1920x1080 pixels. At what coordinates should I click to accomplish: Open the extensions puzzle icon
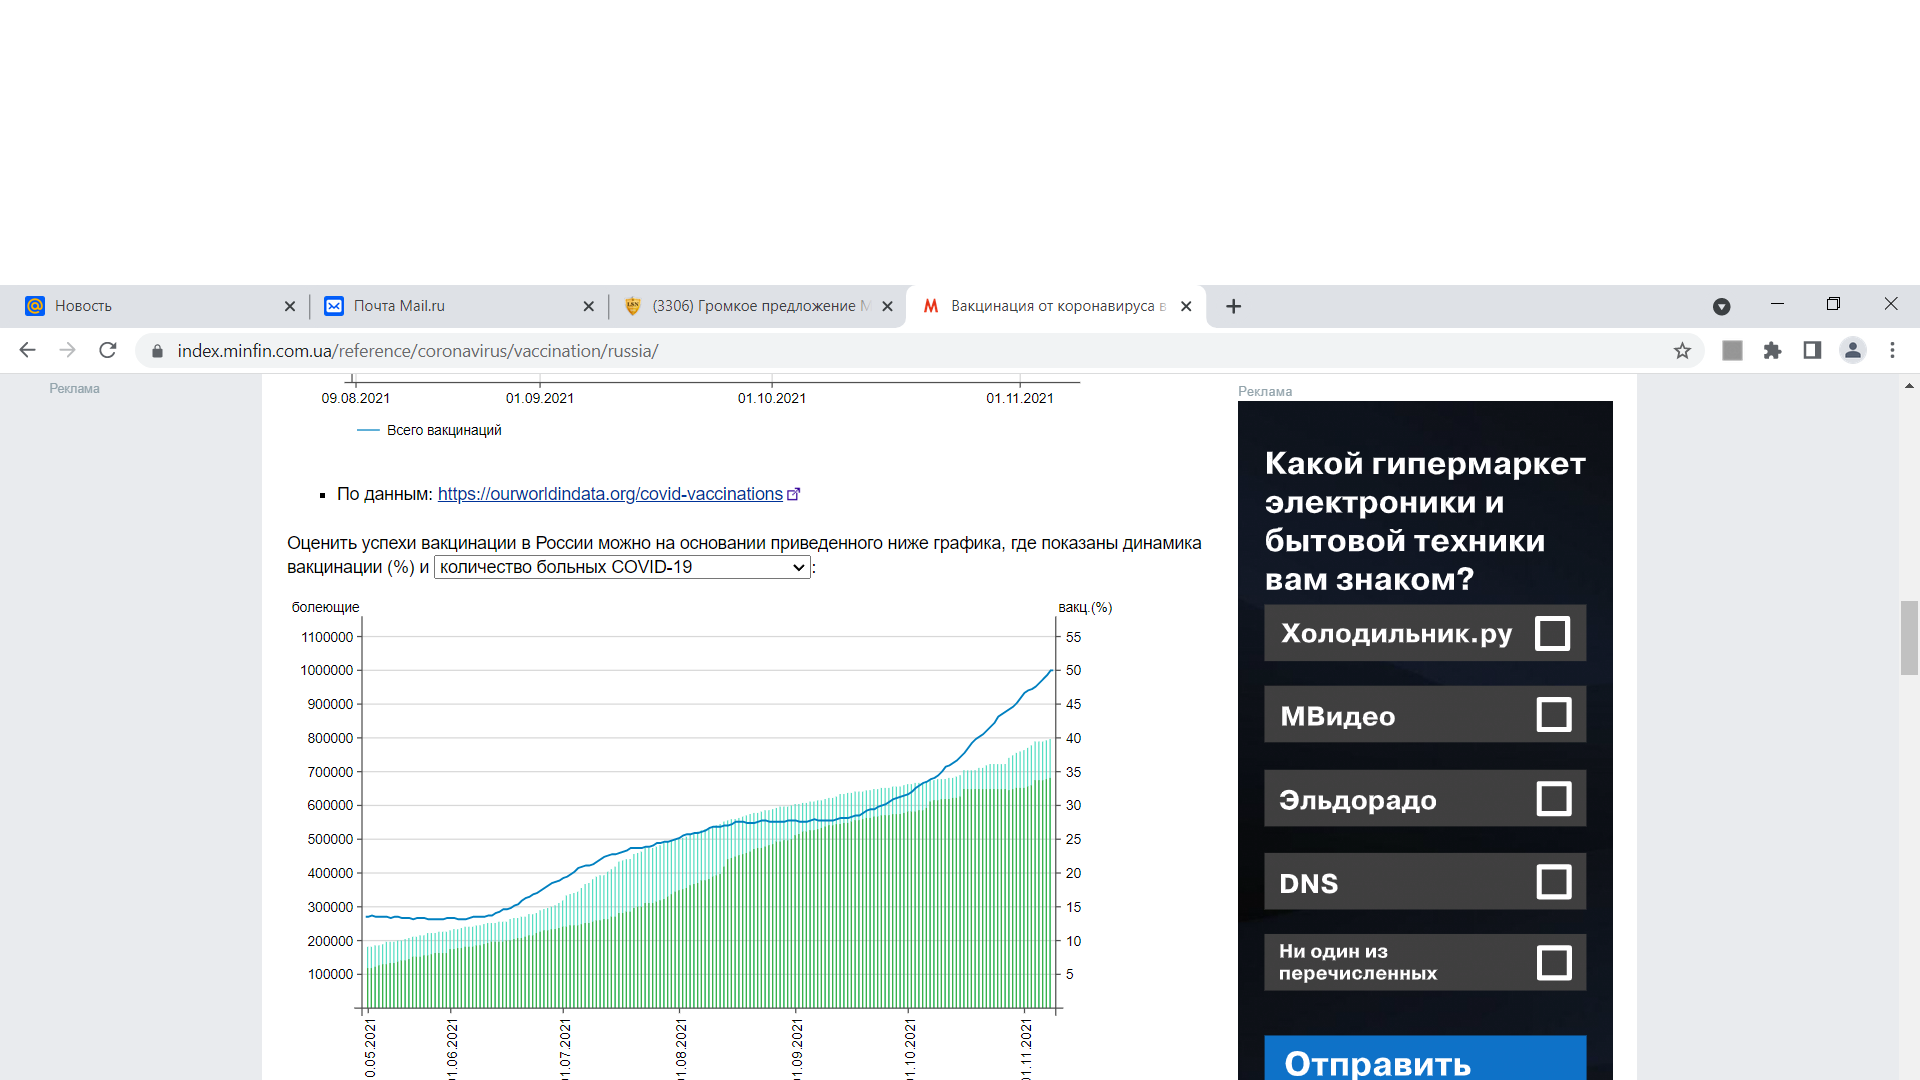(x=1772, y=350)
